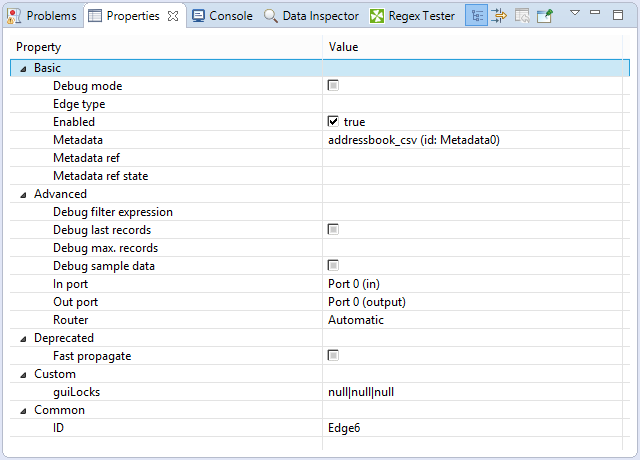Click Show Advanced Properties filter icon
This screenshot has height=460, width=640.
pyautogui.click(x=499, y=16)
